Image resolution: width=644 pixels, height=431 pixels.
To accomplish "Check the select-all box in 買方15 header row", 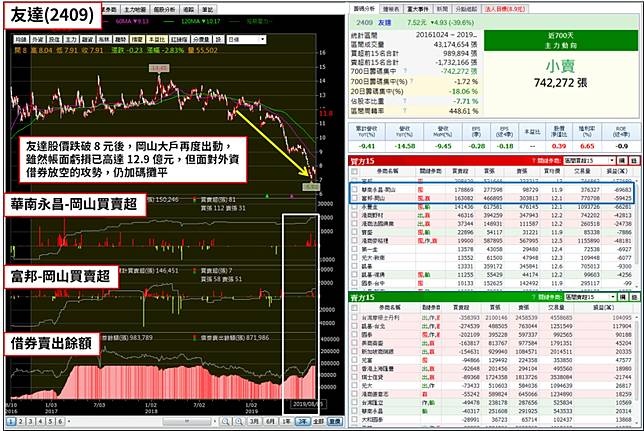I will pyautogui.click(x=354, y=171).
